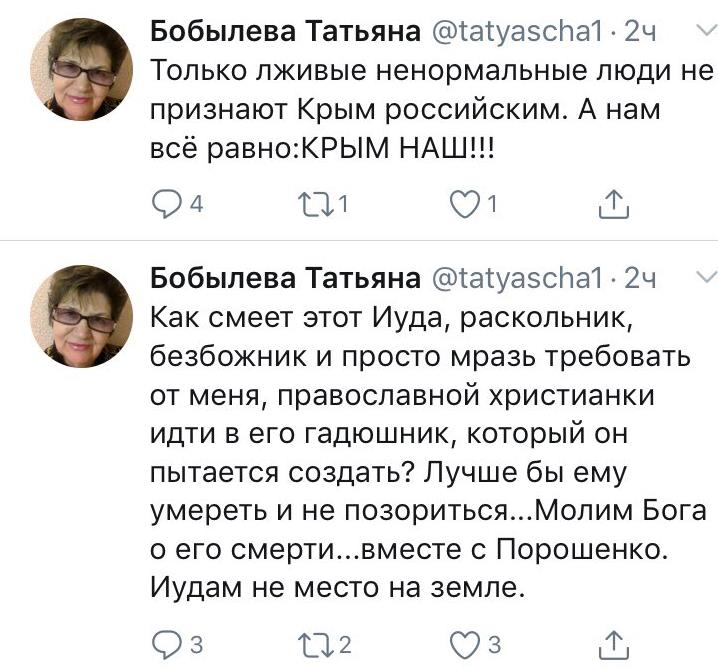Open the first tweet's chevron menu
718x669 pixels.
click(703, 32)
